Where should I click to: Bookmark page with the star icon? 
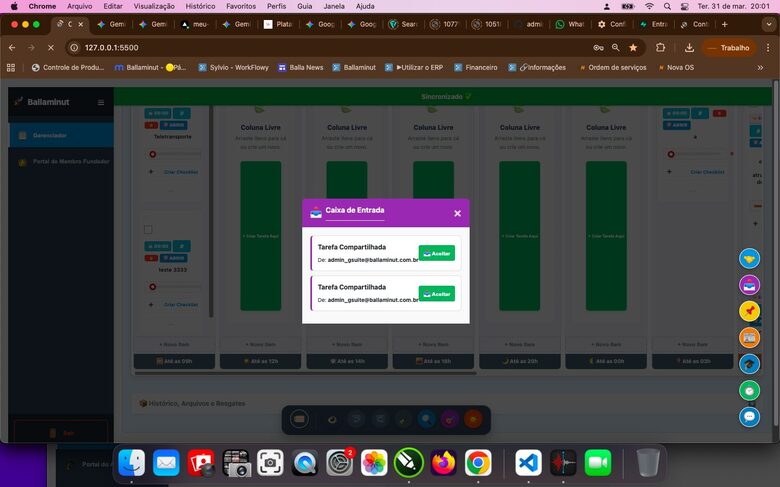(x=633, y=47)
